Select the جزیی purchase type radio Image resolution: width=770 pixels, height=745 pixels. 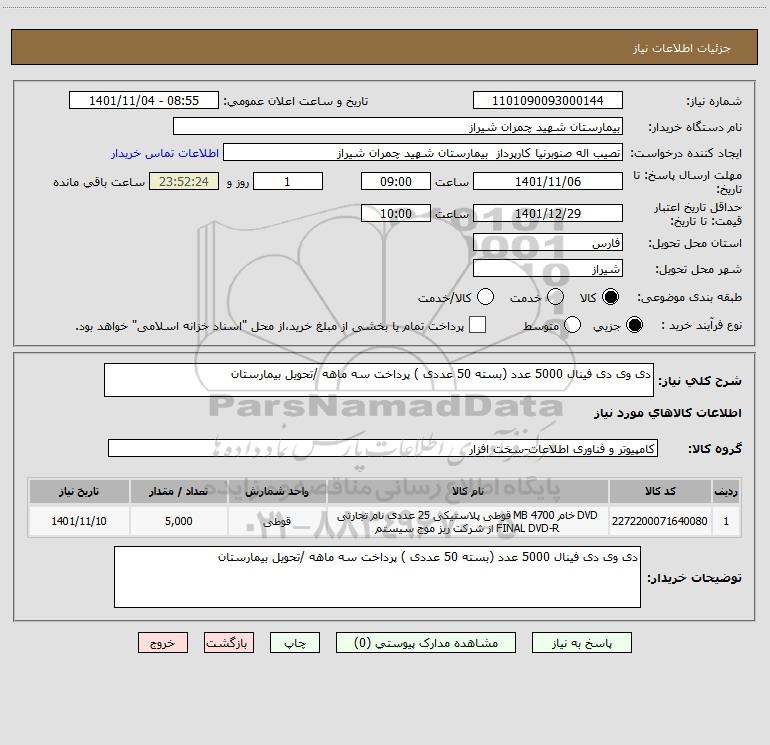pos(634,325)
